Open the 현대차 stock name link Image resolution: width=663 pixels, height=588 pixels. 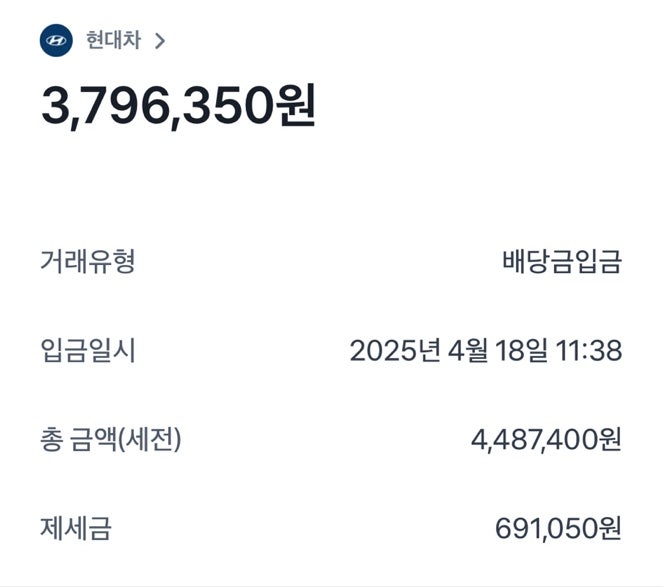113,41
